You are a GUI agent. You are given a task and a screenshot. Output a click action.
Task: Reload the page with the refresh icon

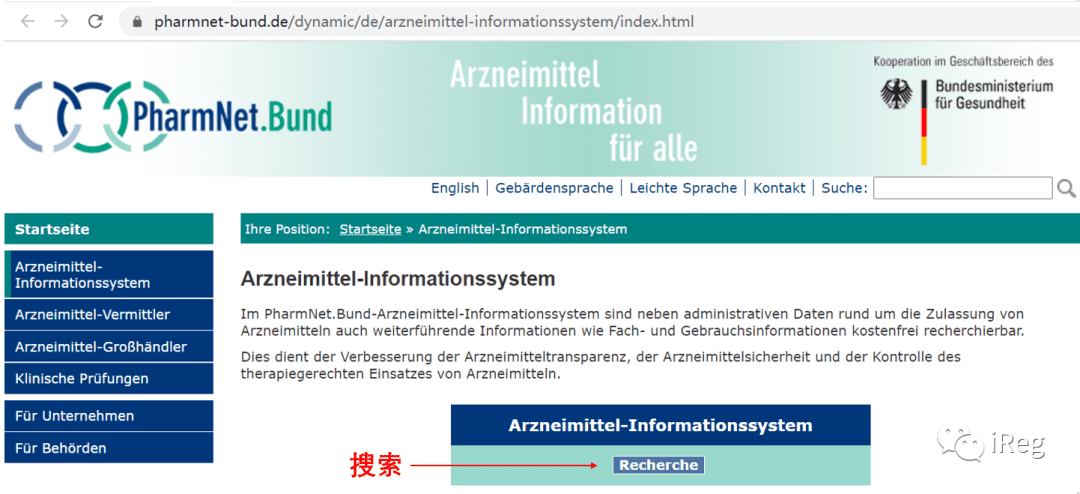95,21
